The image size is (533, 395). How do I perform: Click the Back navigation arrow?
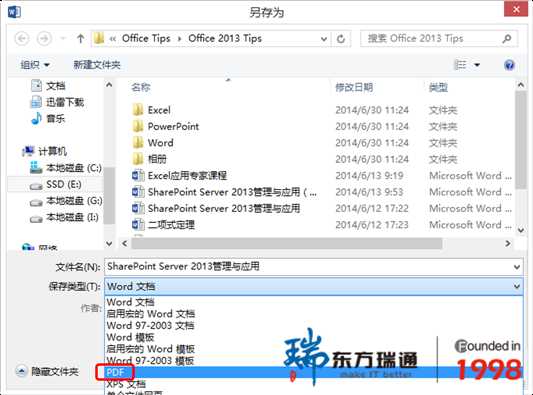click(22, 38)
